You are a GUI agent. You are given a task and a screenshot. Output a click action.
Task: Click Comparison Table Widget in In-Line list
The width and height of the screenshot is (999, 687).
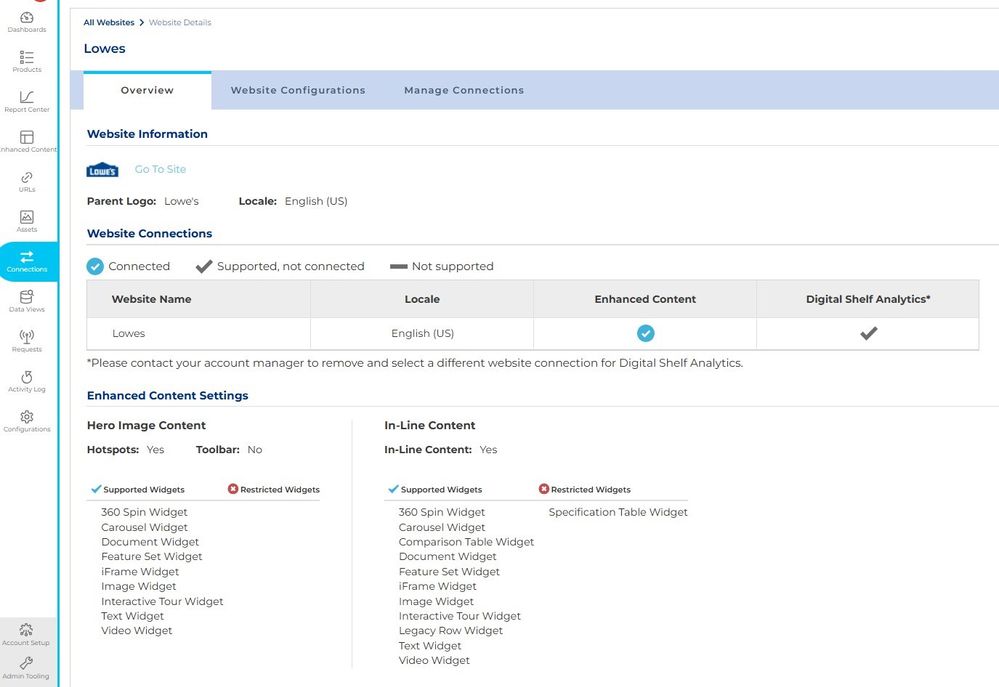466,542
